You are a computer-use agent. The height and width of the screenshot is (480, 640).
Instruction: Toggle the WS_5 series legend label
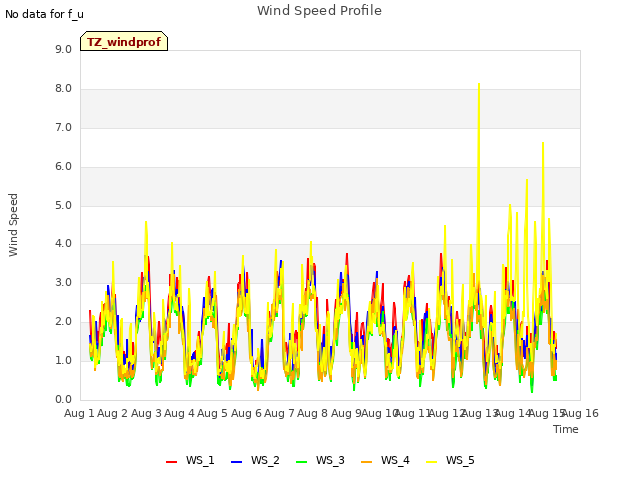[x=460, y=460]
